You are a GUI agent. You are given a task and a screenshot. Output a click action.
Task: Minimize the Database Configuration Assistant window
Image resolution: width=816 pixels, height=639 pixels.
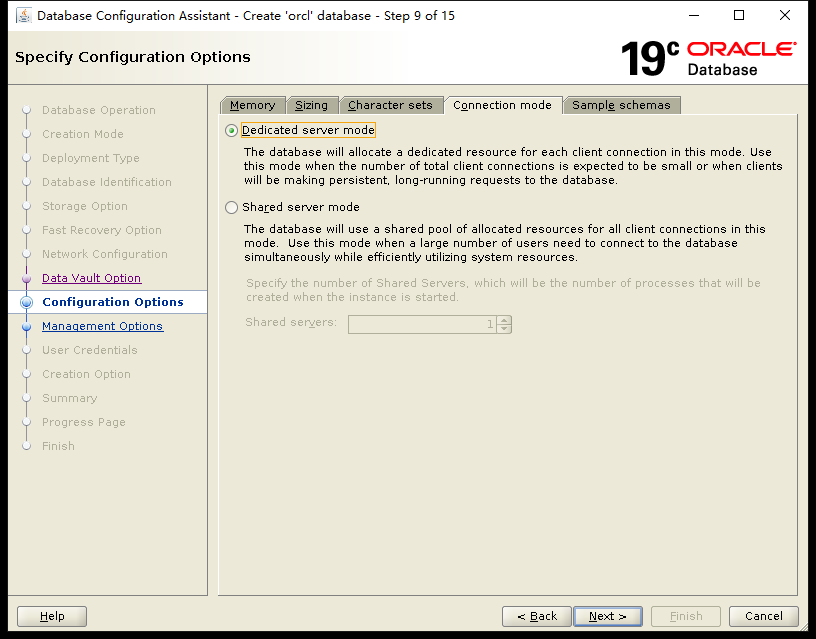[694, 15]
